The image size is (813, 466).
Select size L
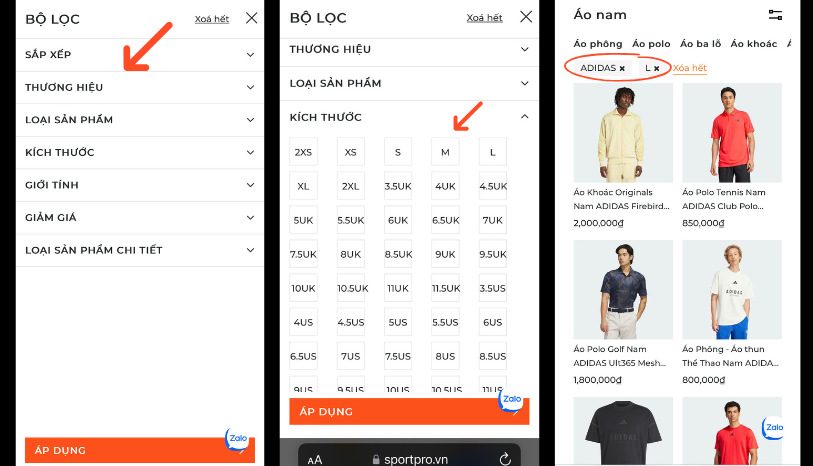point(493,152)
